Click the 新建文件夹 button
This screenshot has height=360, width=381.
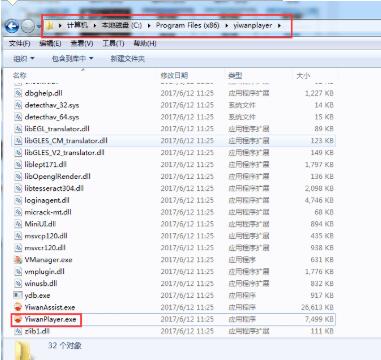pos(127,59)
